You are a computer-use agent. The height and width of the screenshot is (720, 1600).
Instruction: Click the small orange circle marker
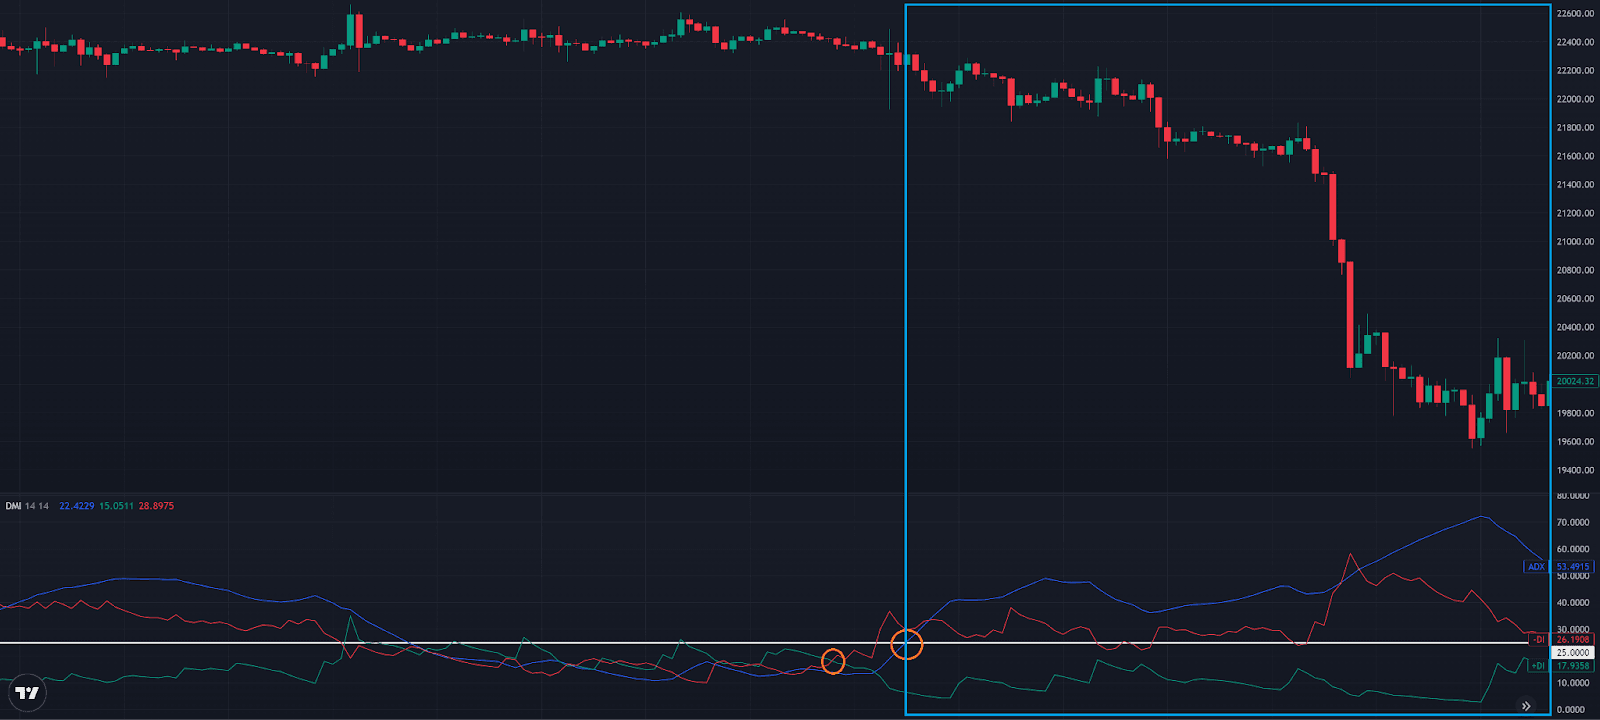click(833, 661)
